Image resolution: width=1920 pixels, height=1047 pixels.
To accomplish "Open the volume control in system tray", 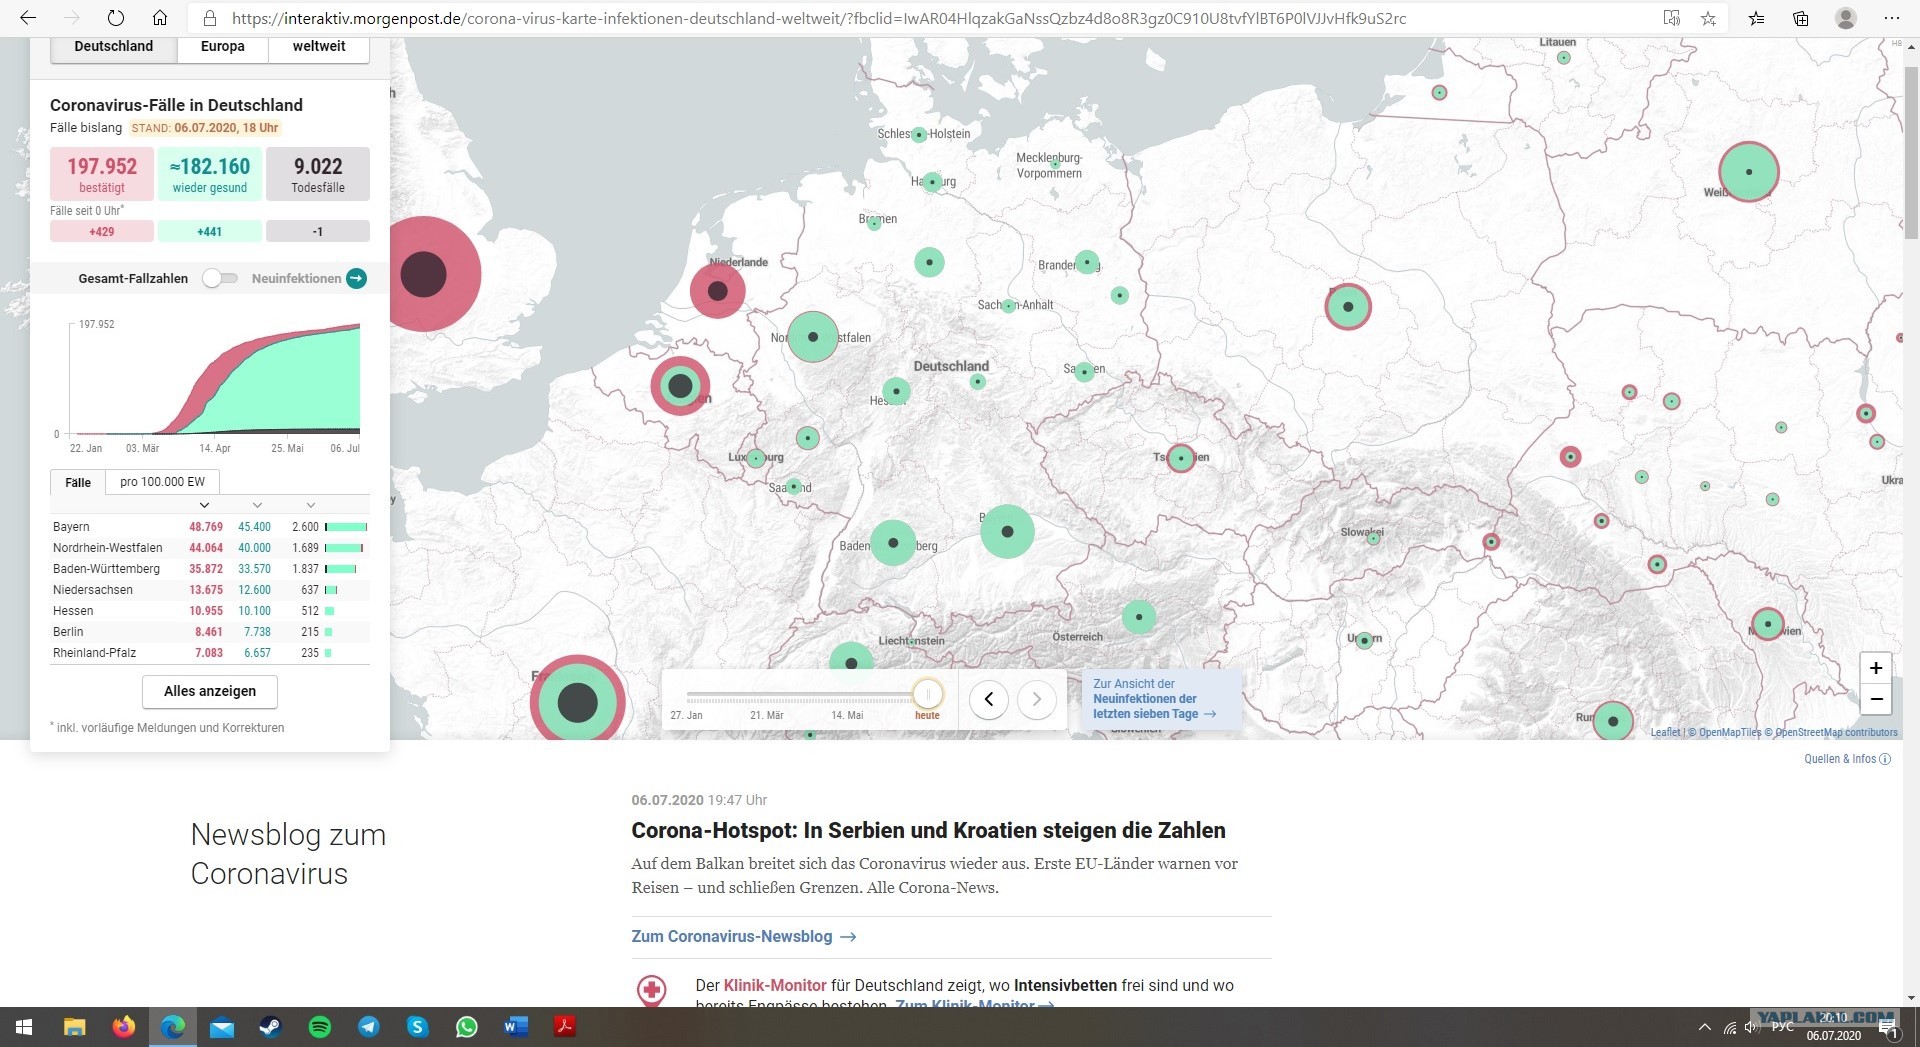I will pos(1751,1027).
